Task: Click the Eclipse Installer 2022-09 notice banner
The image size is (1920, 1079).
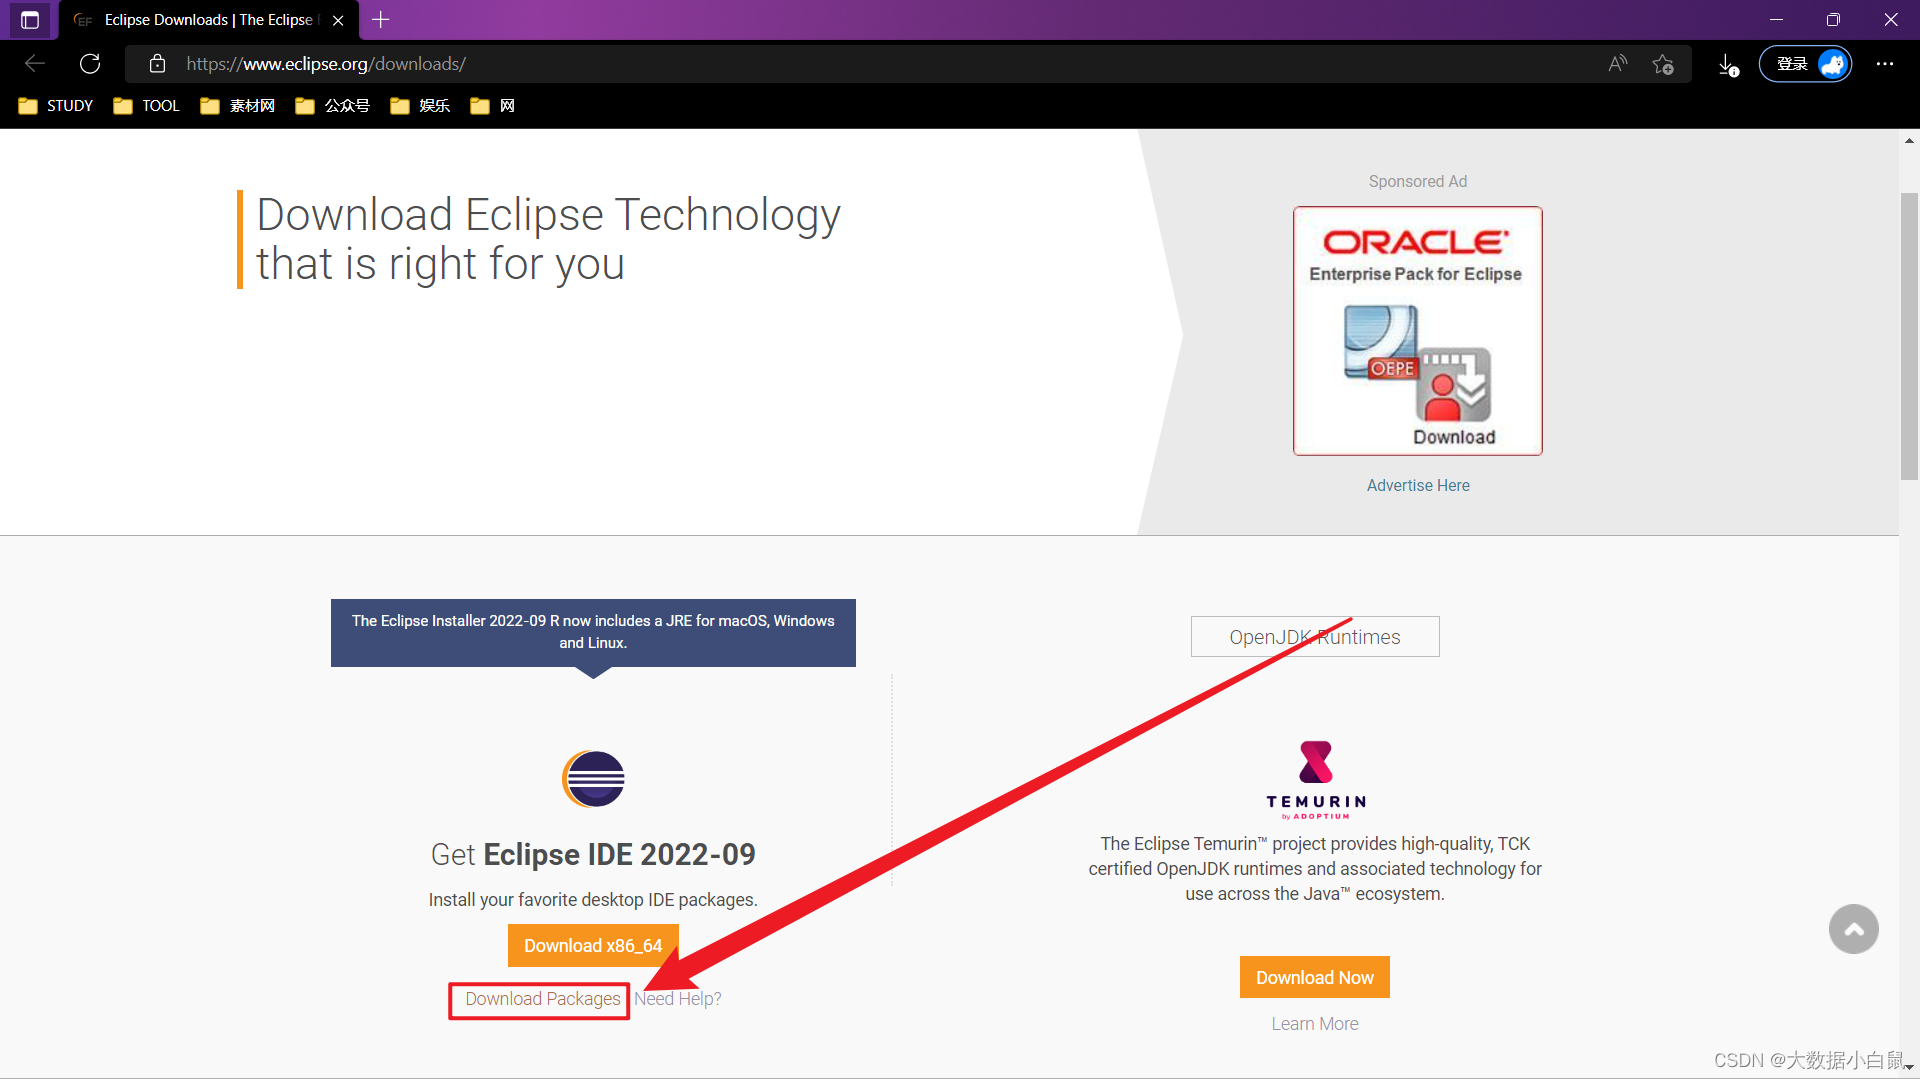Action: [593, 632]
